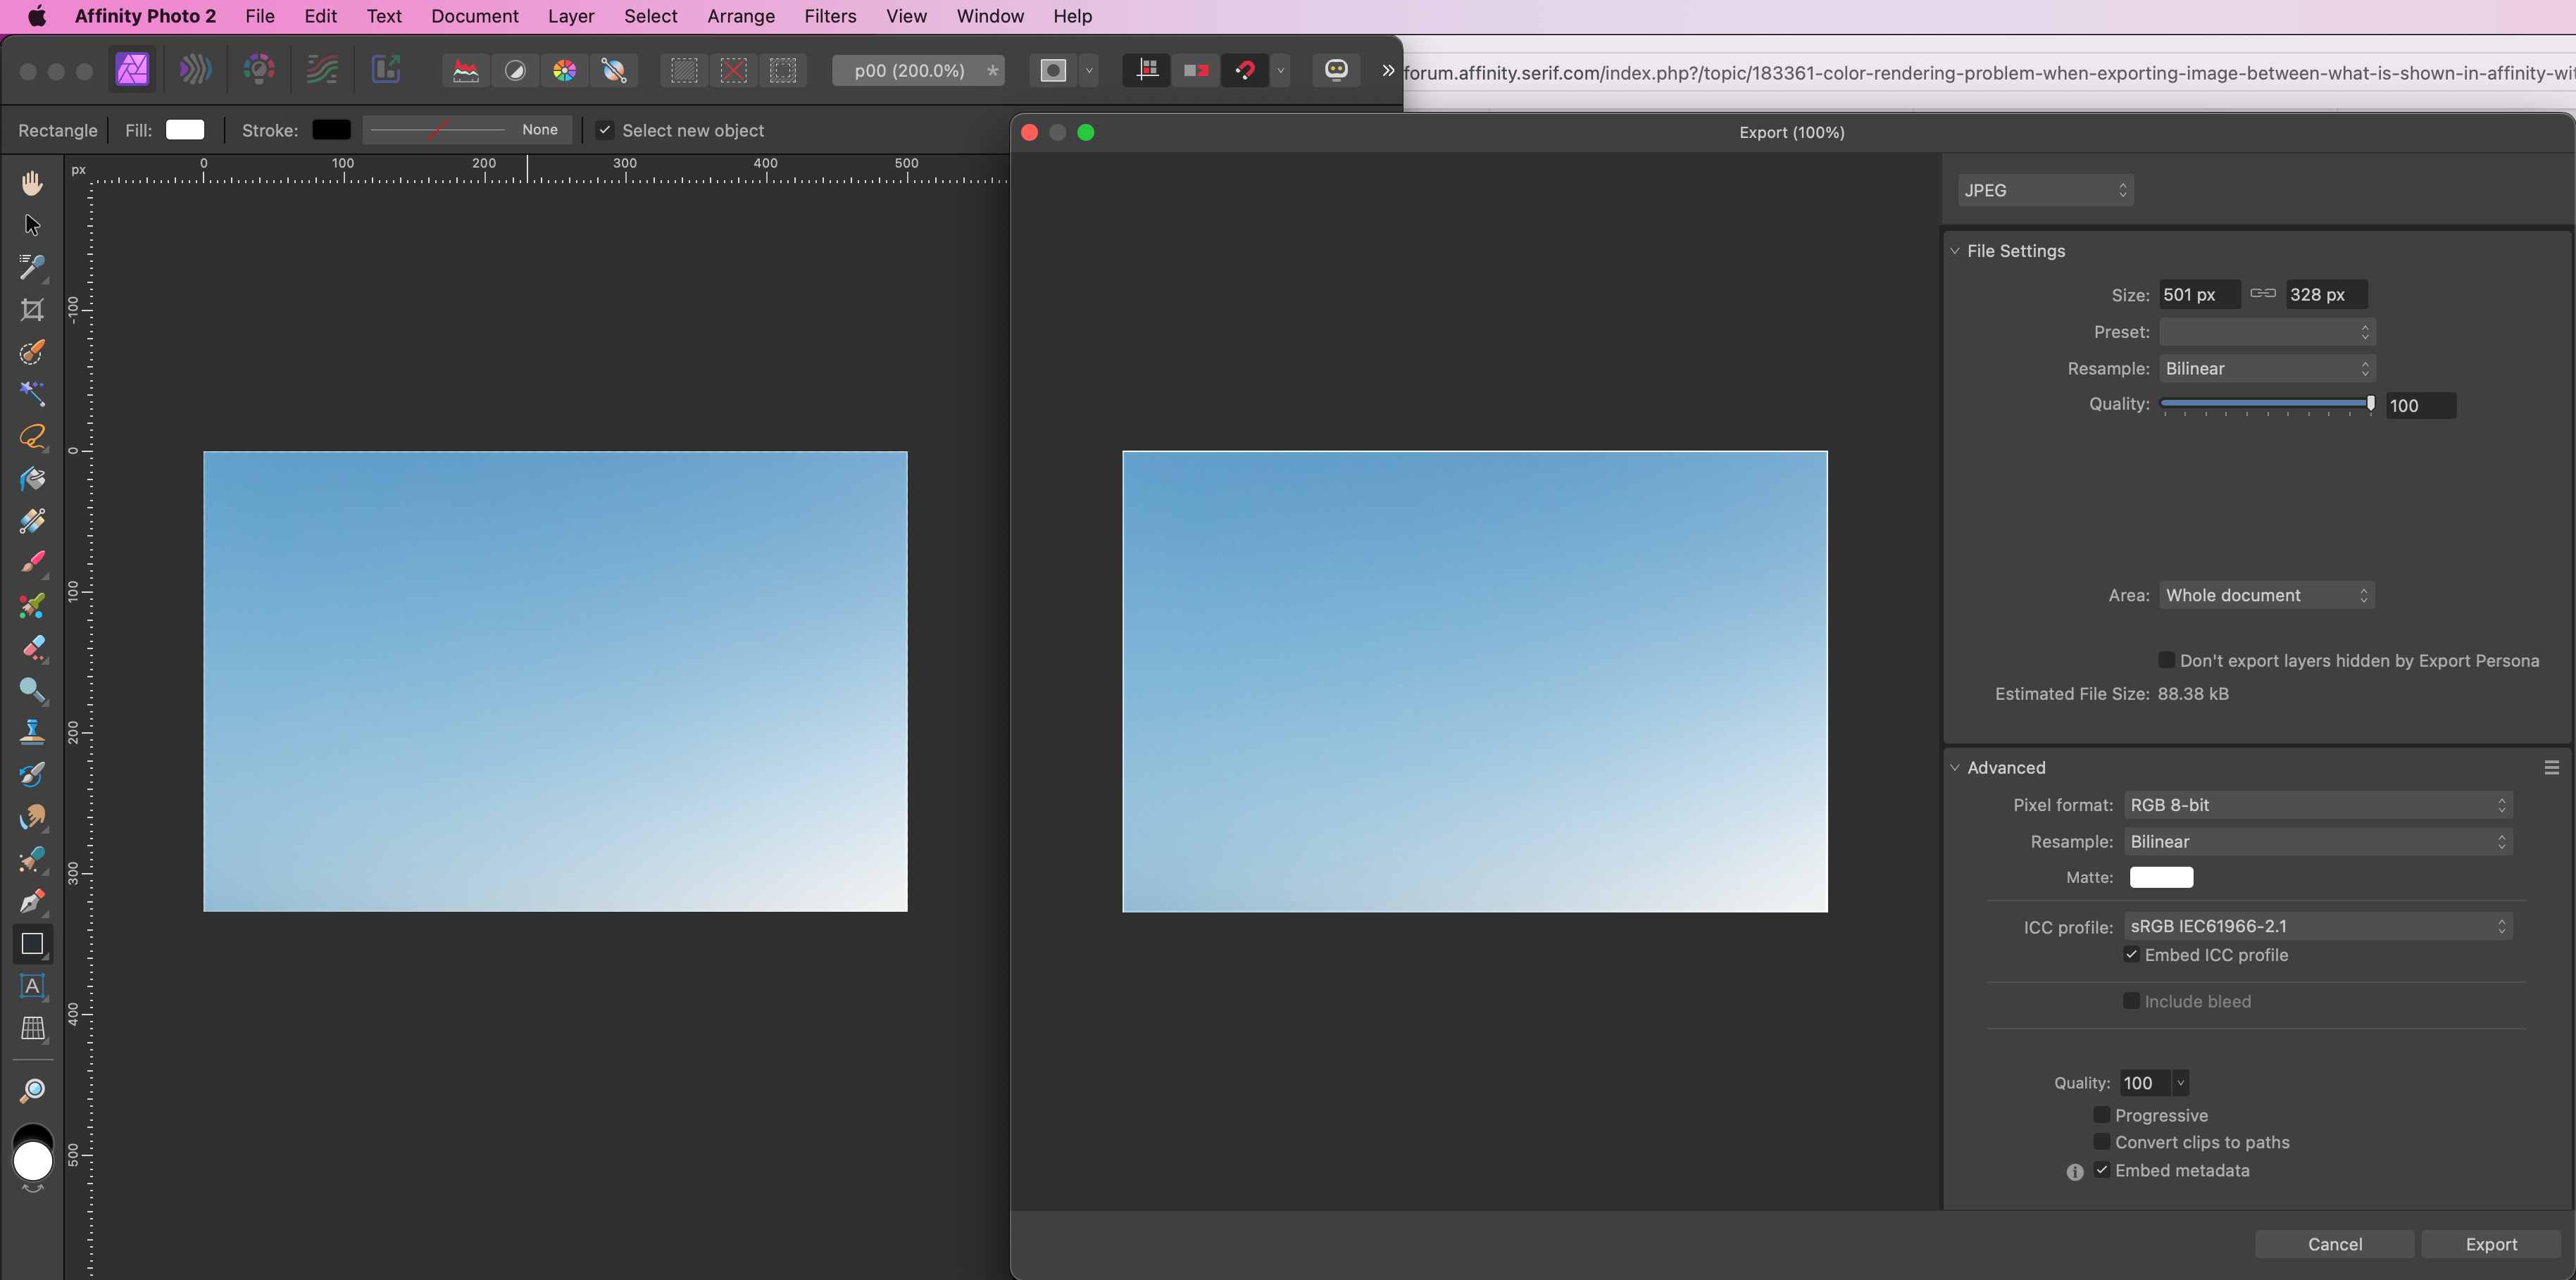
Task: Open the Window menu
Action: coord(990,16)
